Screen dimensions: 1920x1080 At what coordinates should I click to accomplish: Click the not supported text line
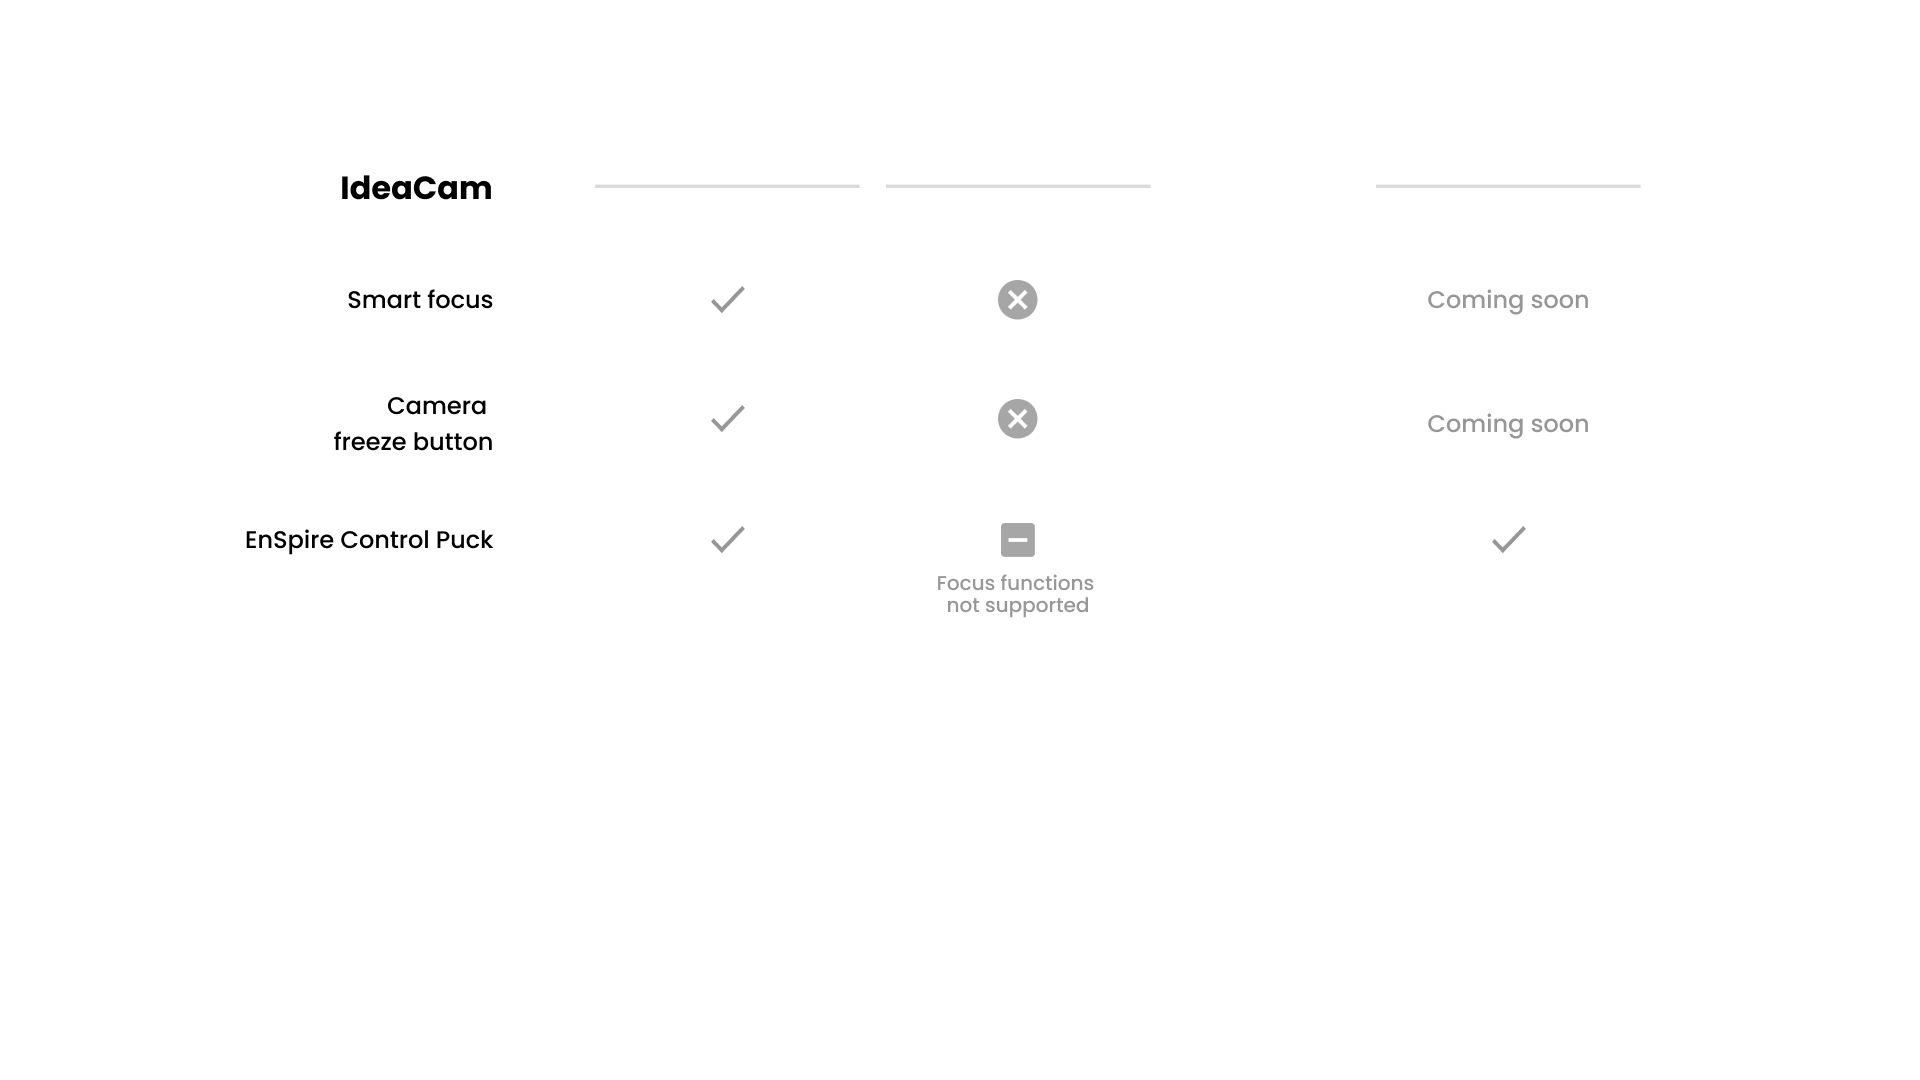click(x=1018, y=606)
